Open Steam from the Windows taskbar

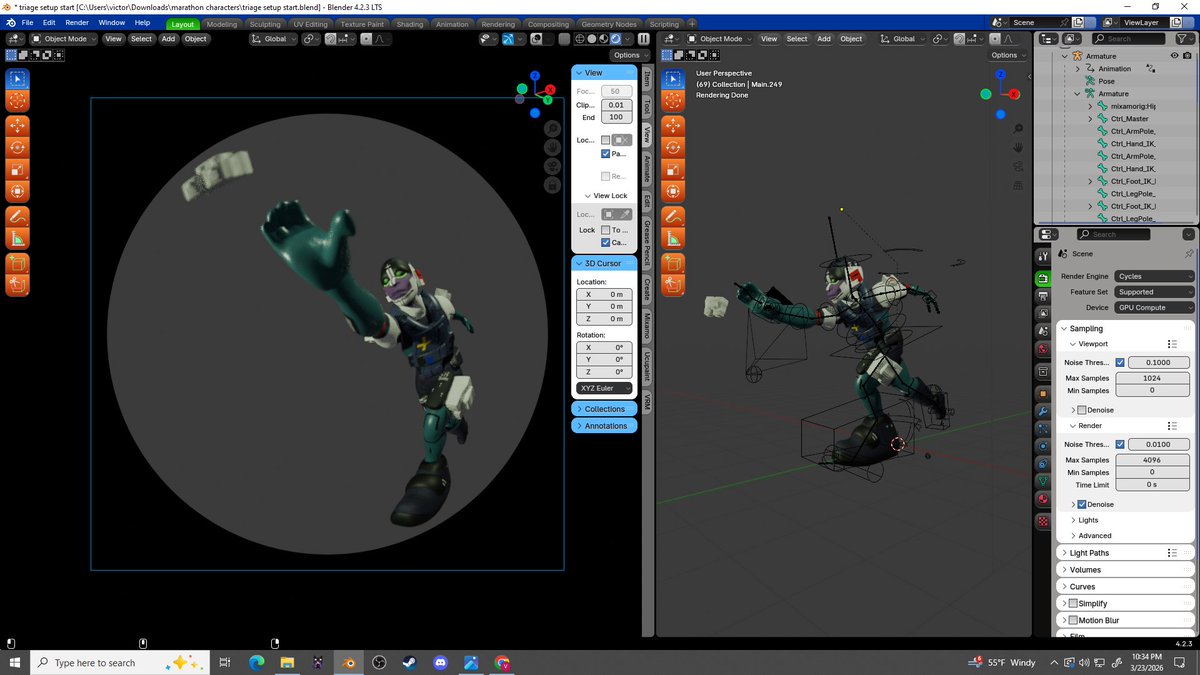tap(410, 662)
